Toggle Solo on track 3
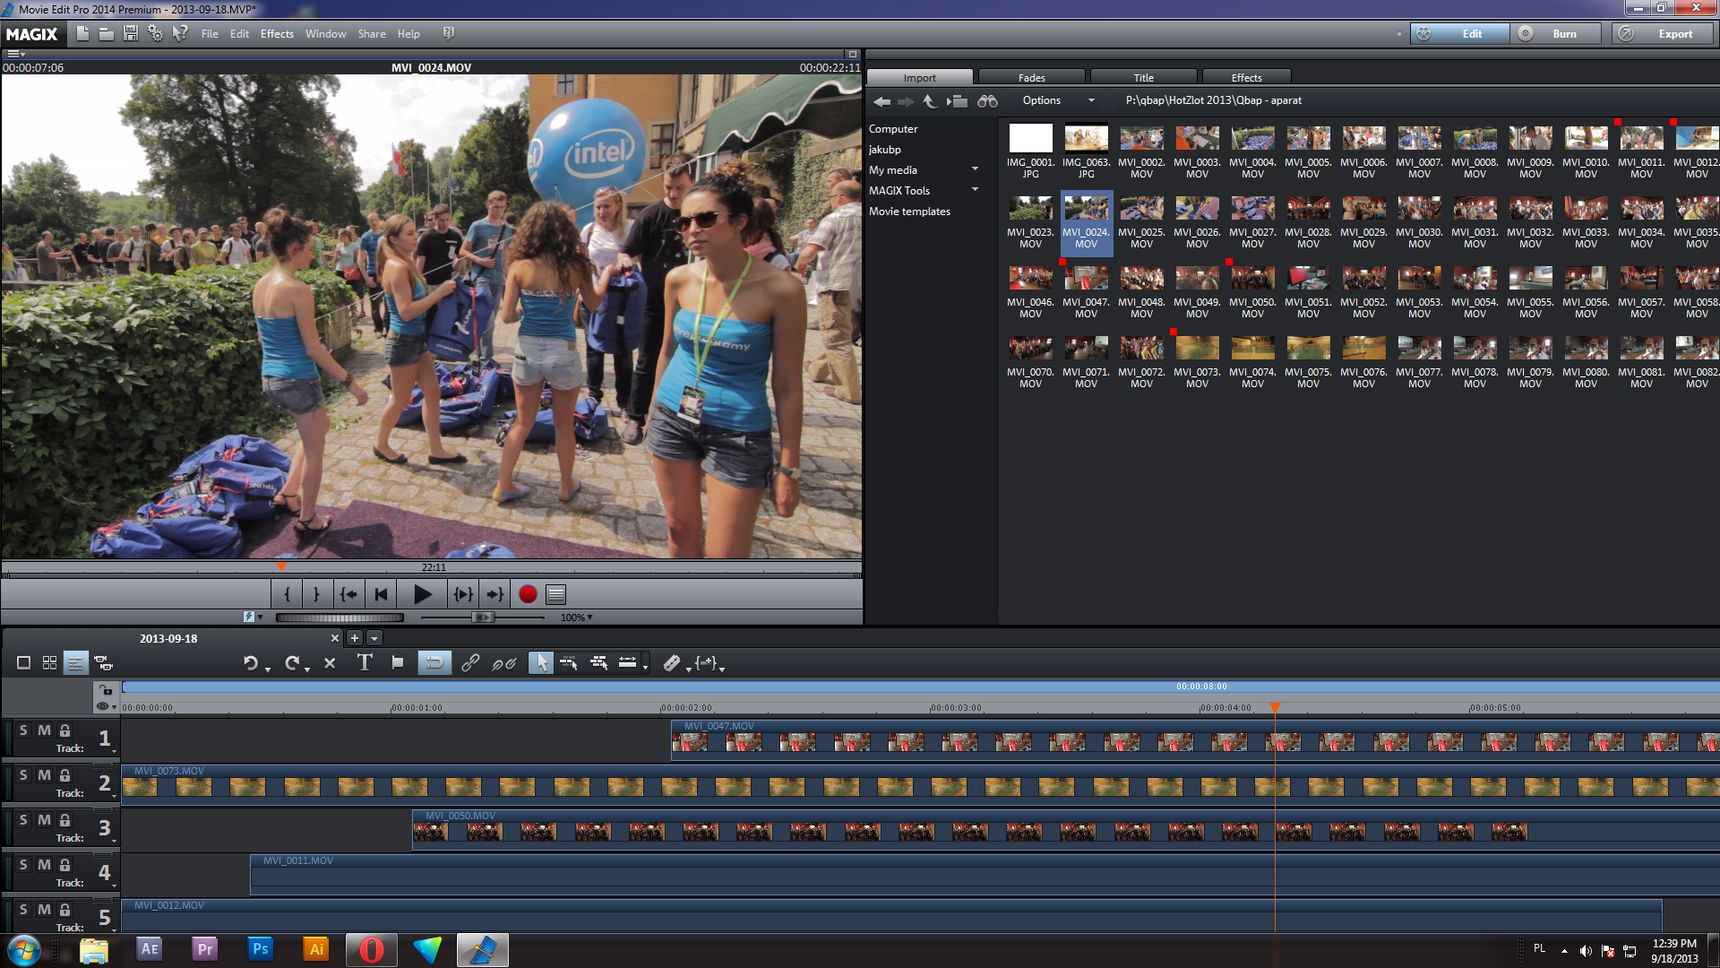The image size is (1720, 968). tap(24, 820)
